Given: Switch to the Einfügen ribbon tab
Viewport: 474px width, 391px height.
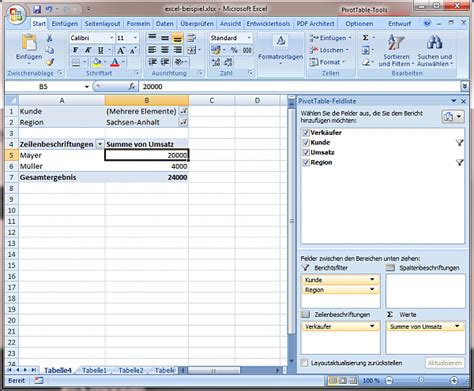Looking at the screenshot, I should coord(65,24).
